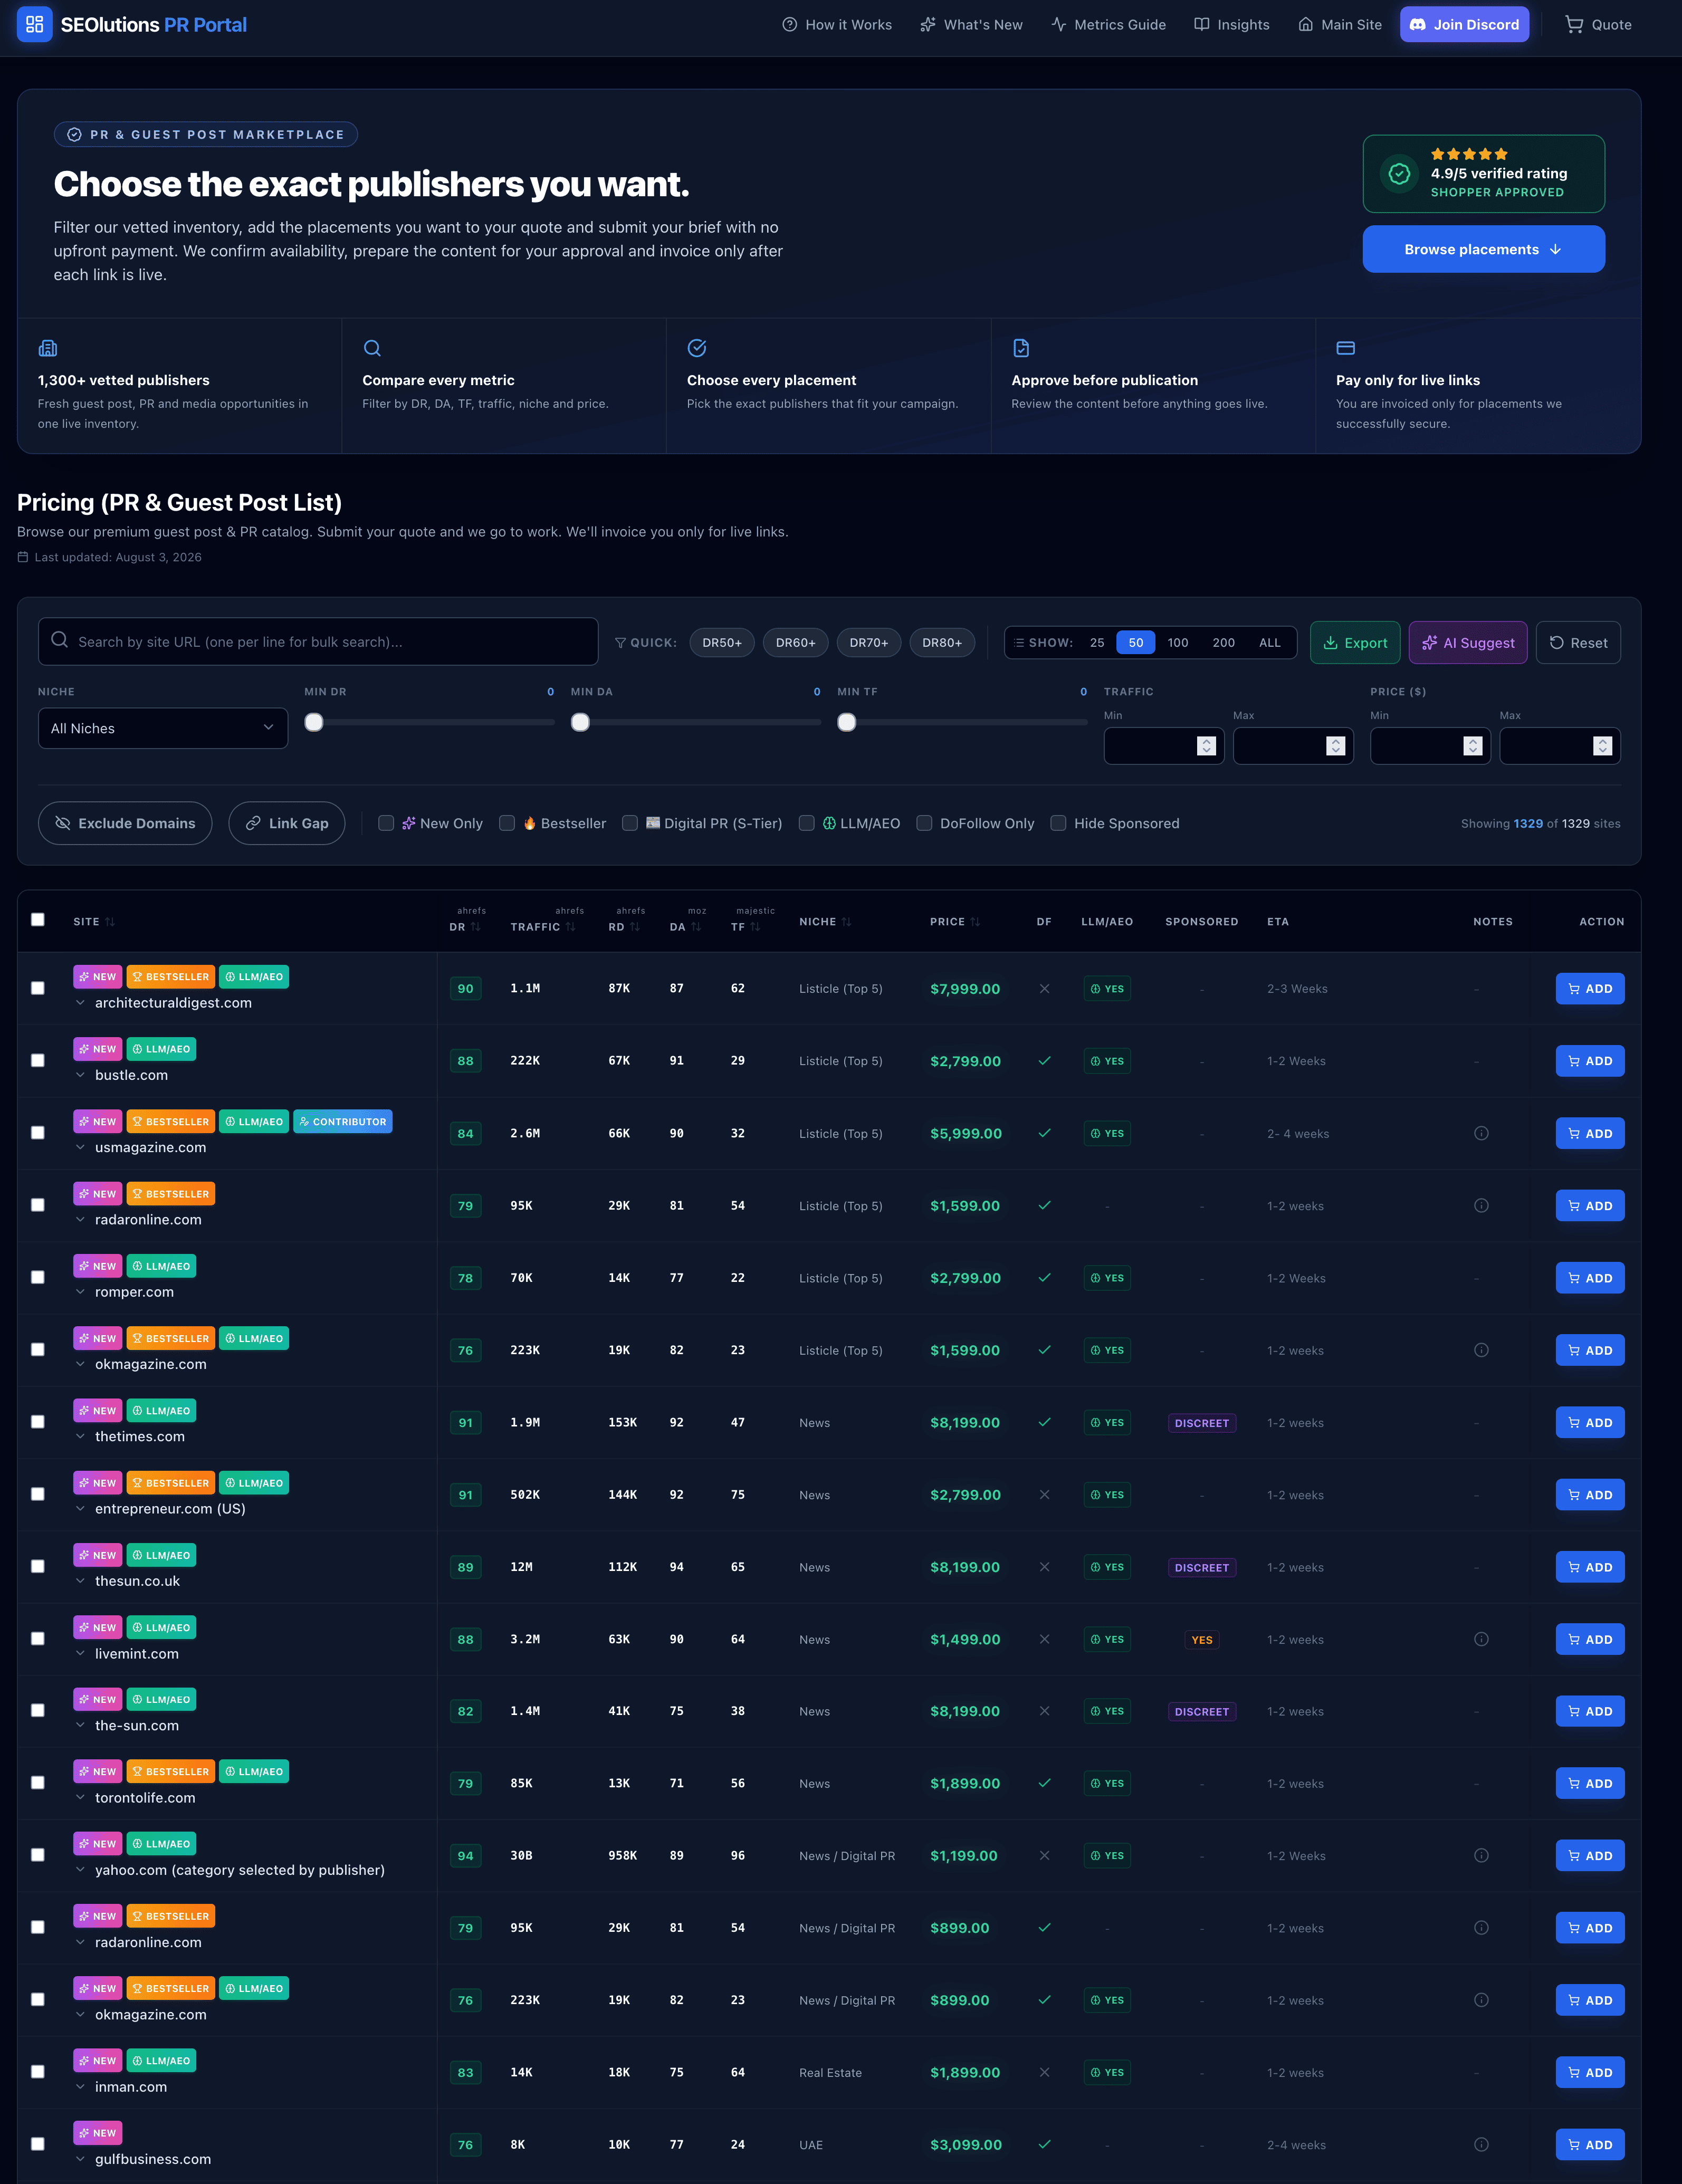Sort the list by PRICE
The height and width of the screenshot is (2184, 1682).
pyautogui.click(x=975, y=922)
